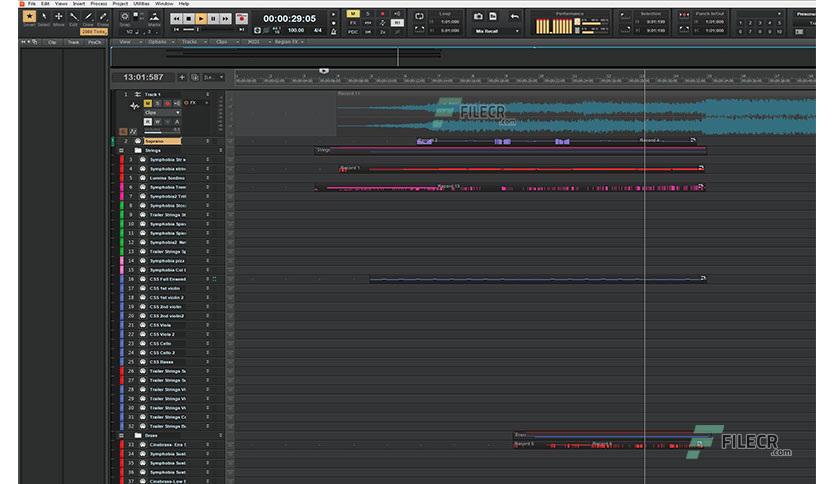
Task: Open the Region FX menu button
Action: 288,42
